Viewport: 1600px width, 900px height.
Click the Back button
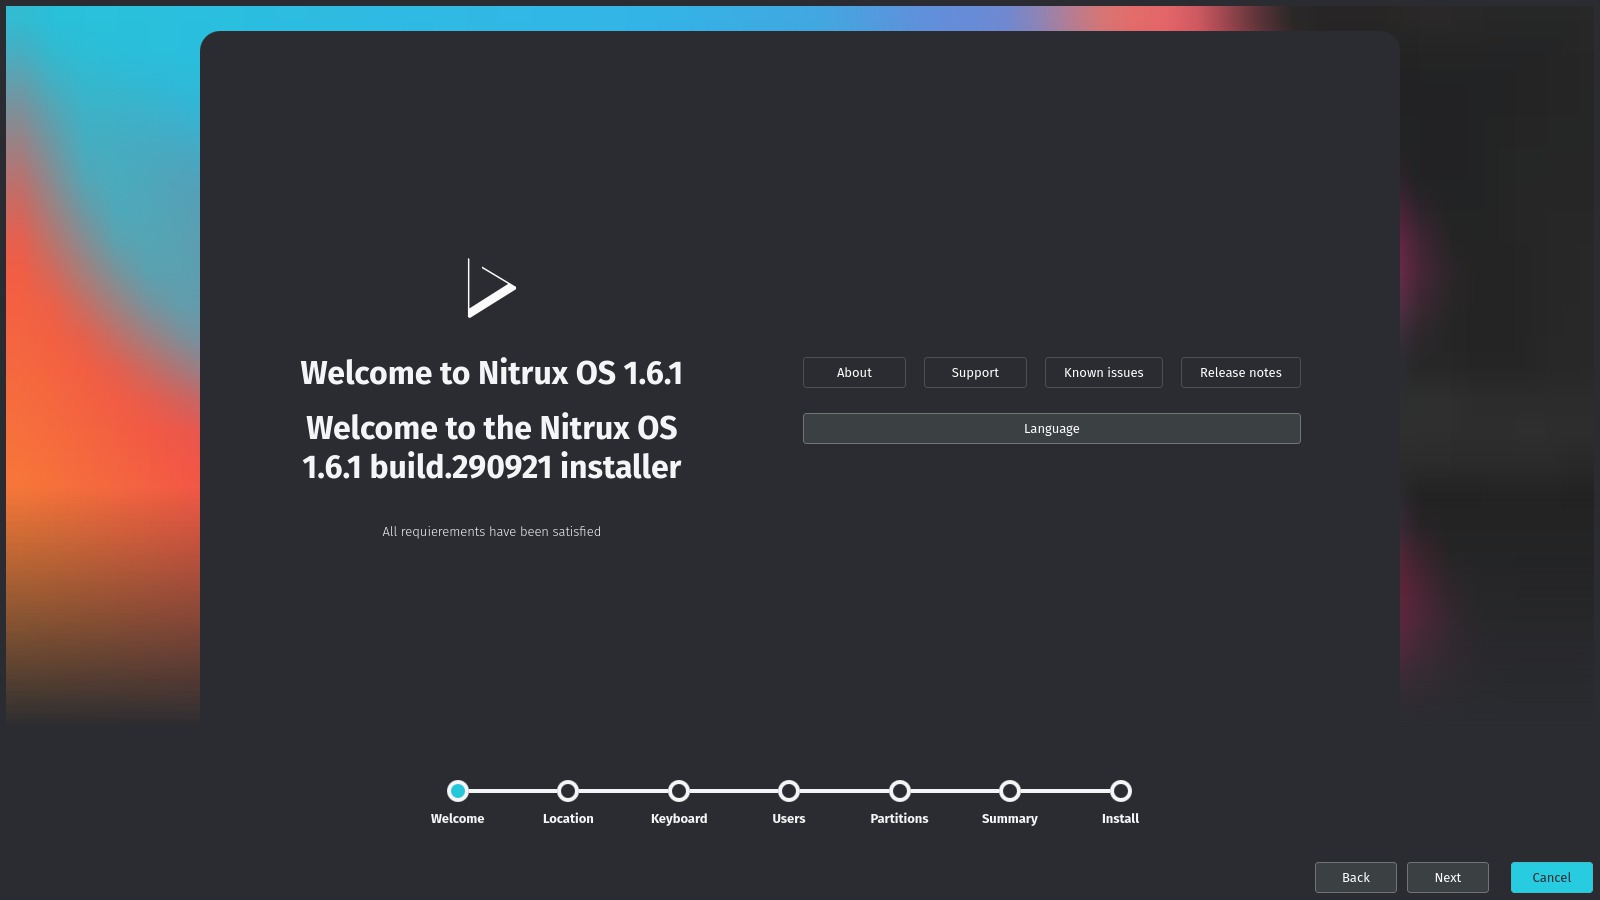pyautogui.click(x=1355, y=877)
